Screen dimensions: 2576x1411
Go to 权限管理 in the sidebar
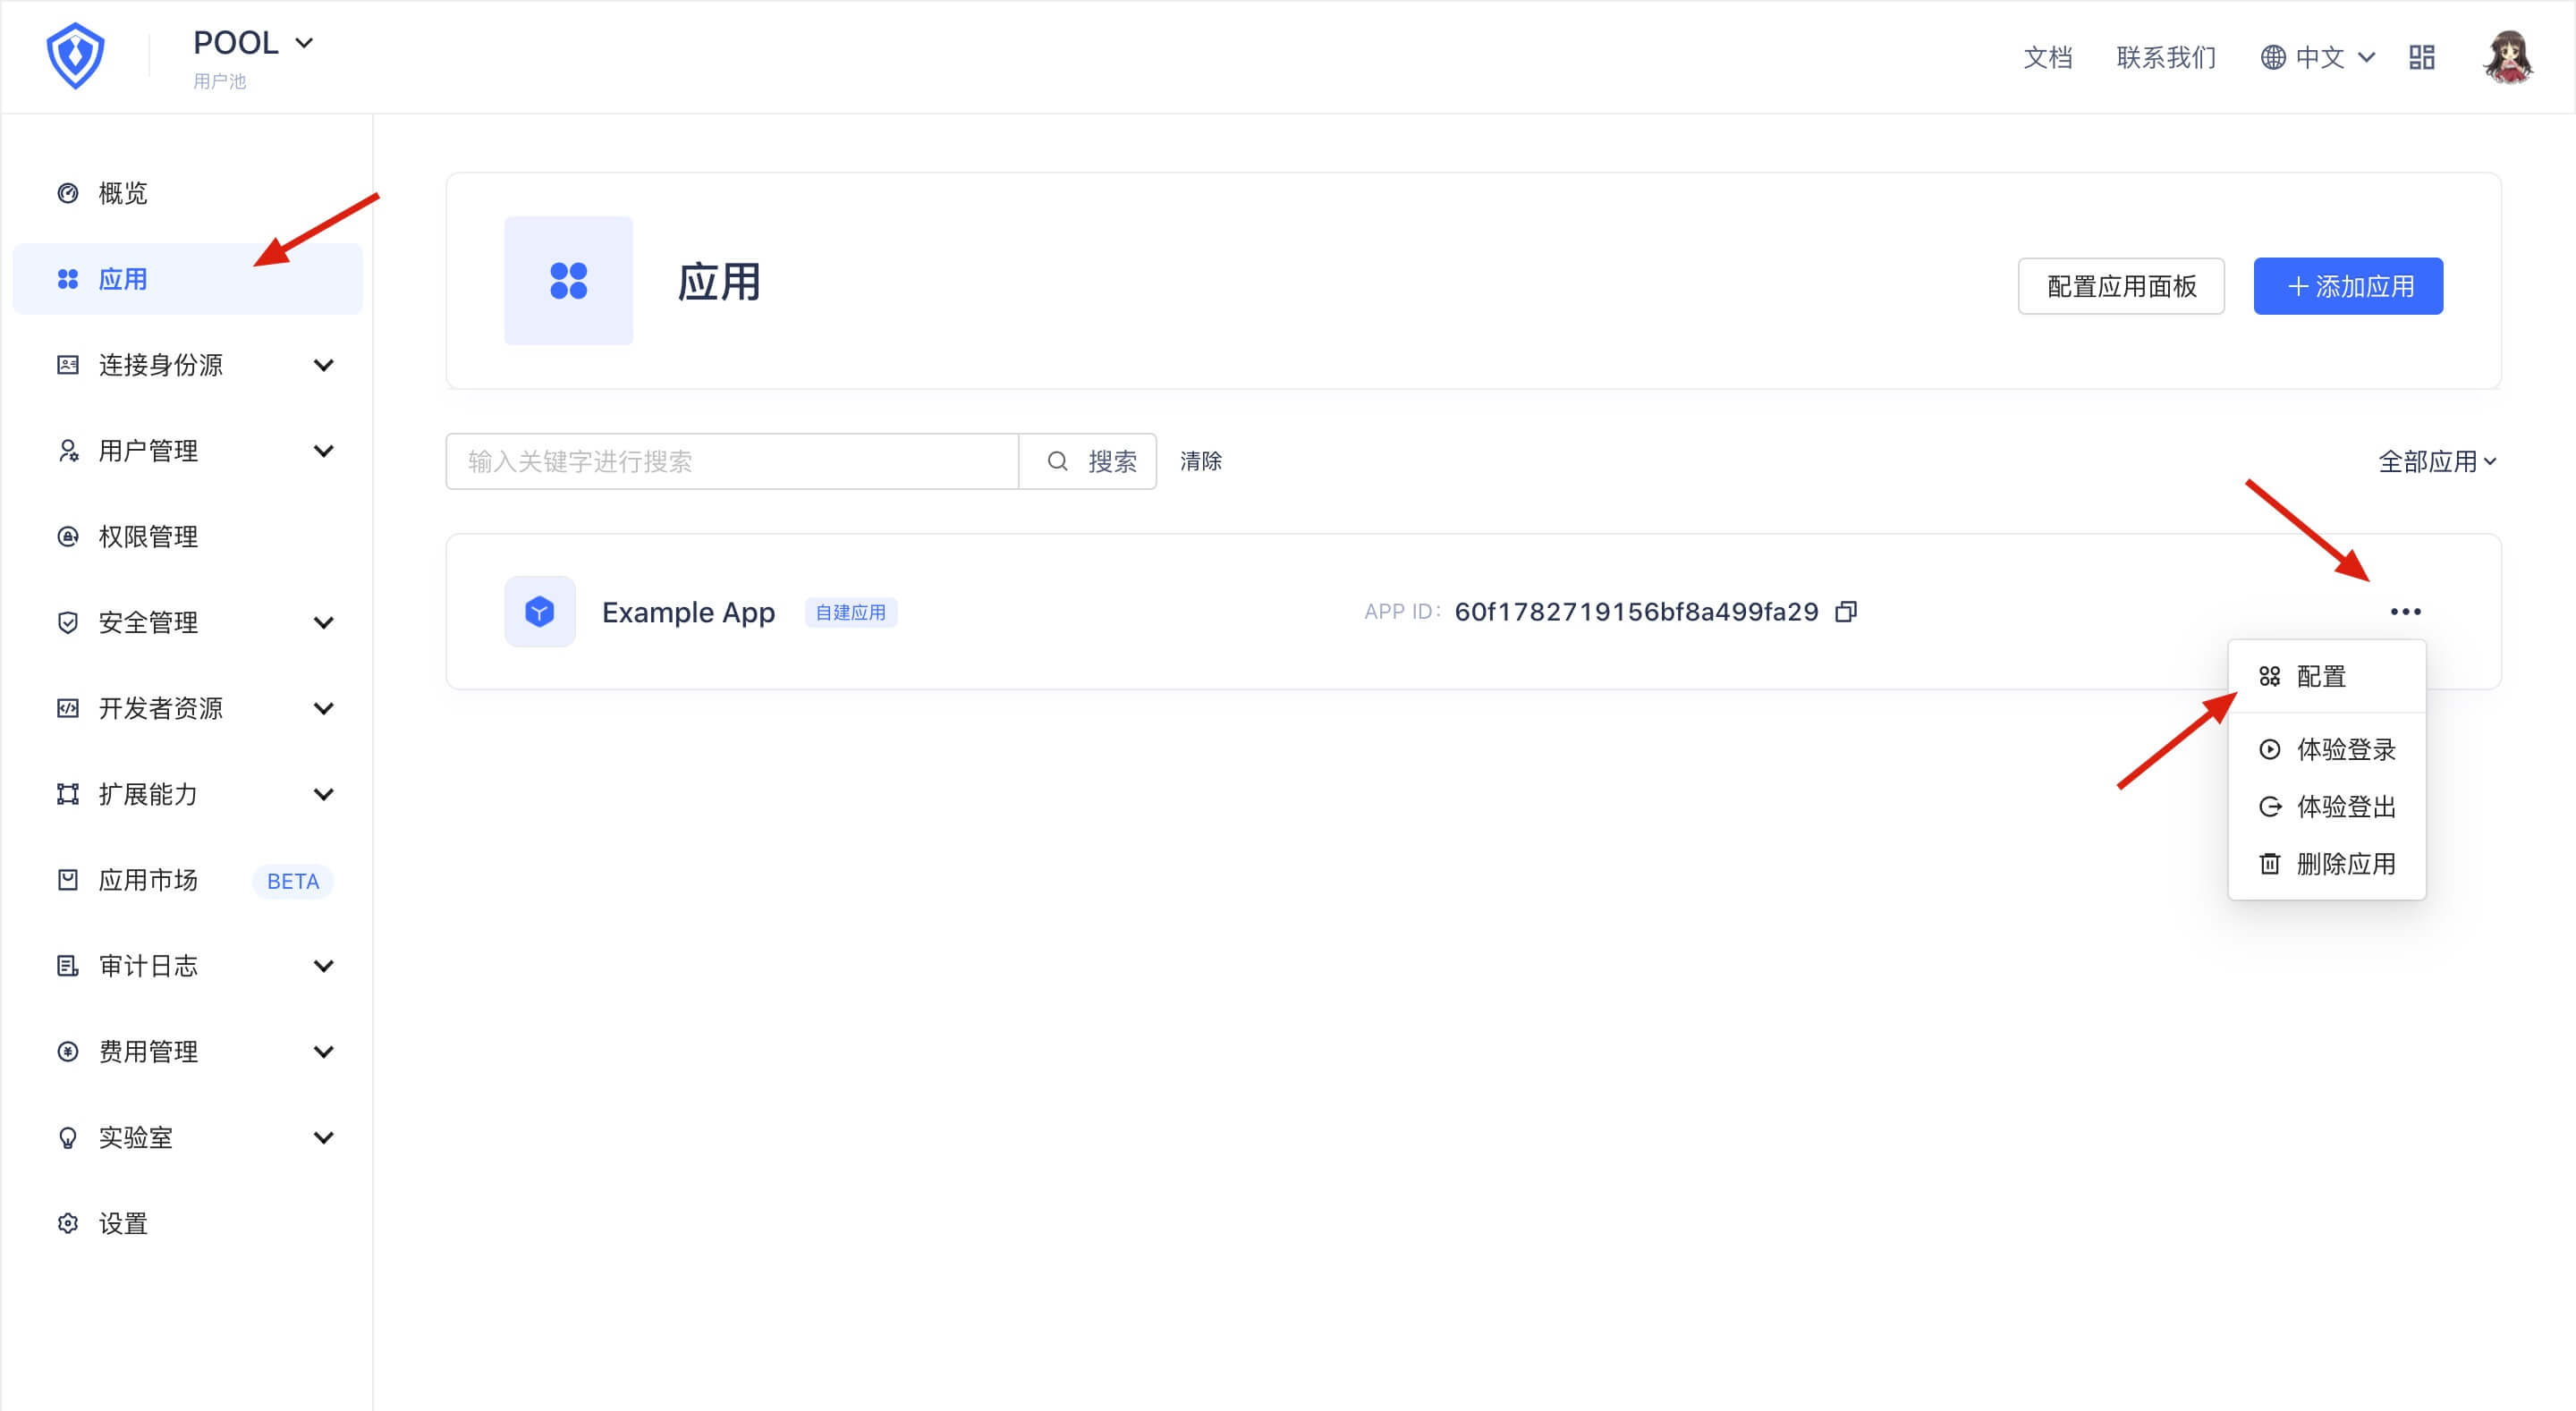click(147, 537)
